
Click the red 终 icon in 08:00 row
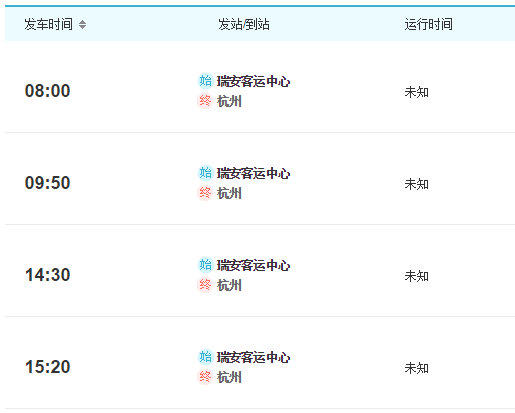point(205,101)
